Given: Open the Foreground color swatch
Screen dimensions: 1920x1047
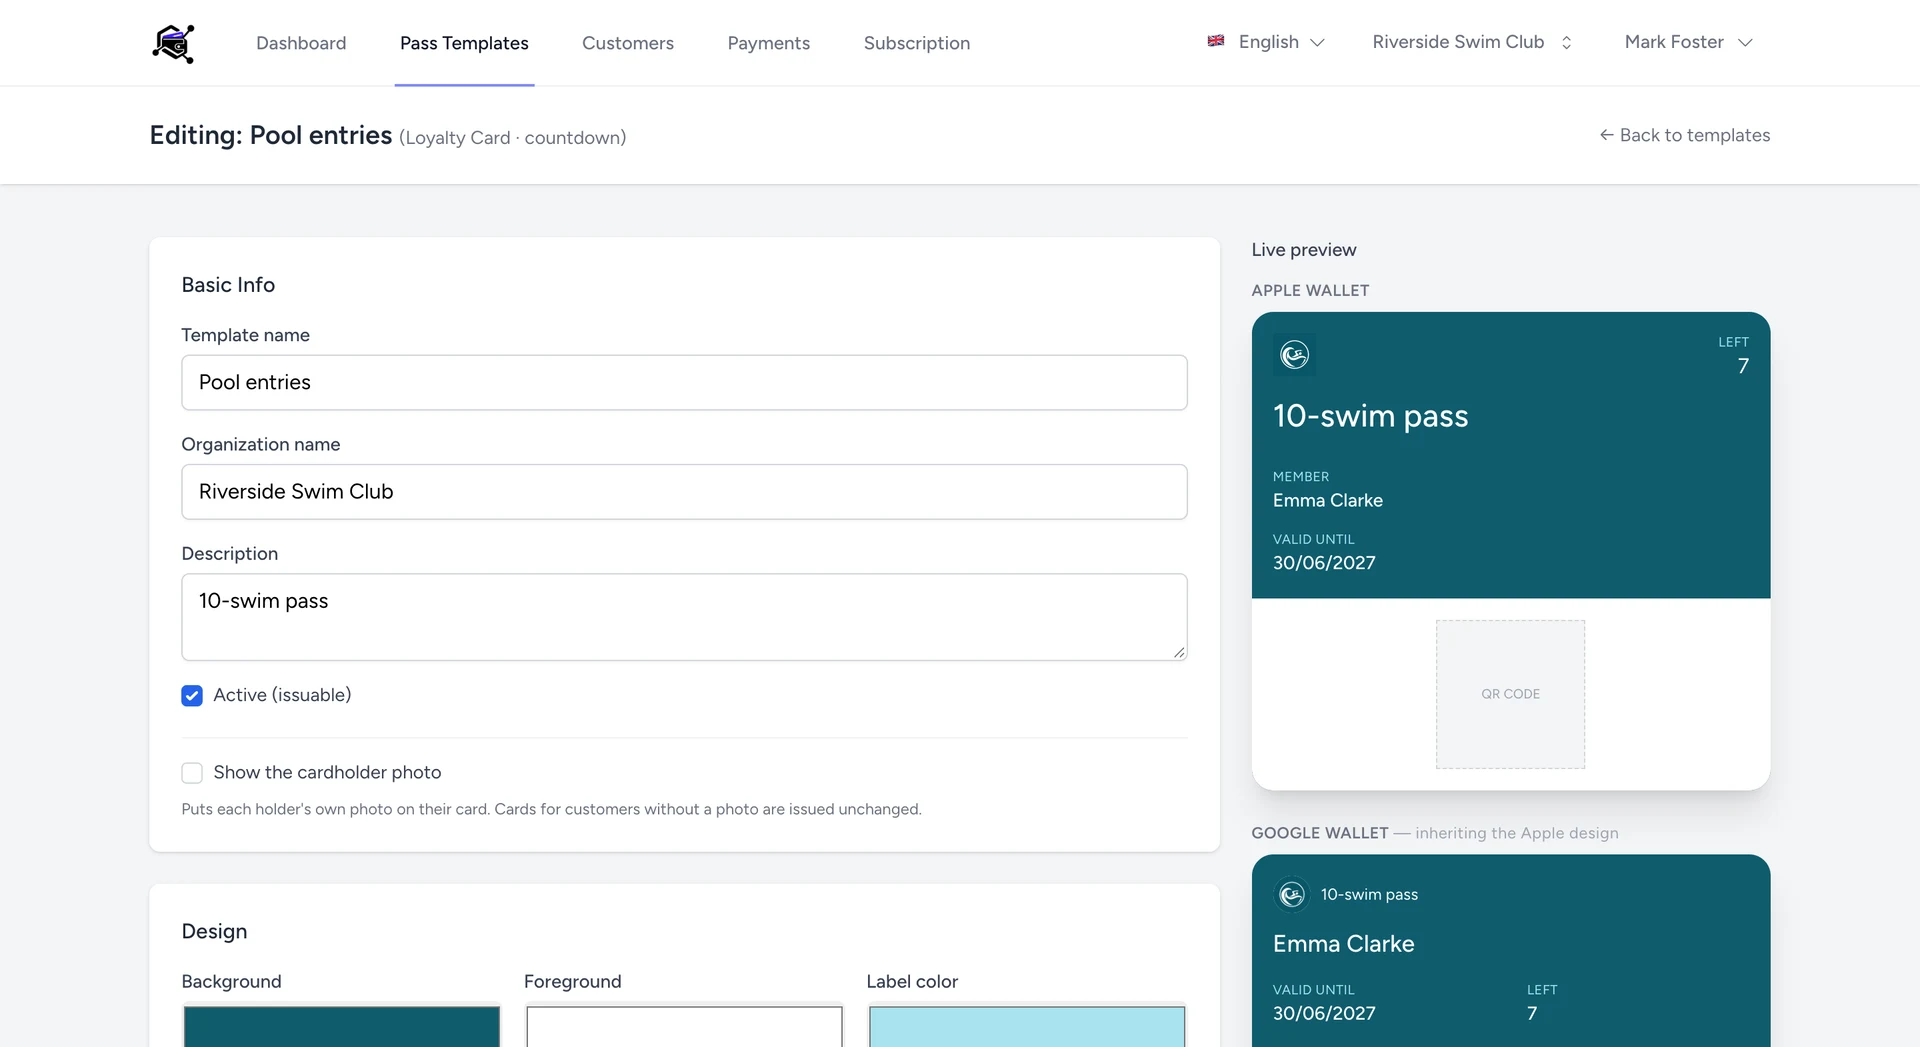Looking at the screenshot, I should coord(684,1026).
